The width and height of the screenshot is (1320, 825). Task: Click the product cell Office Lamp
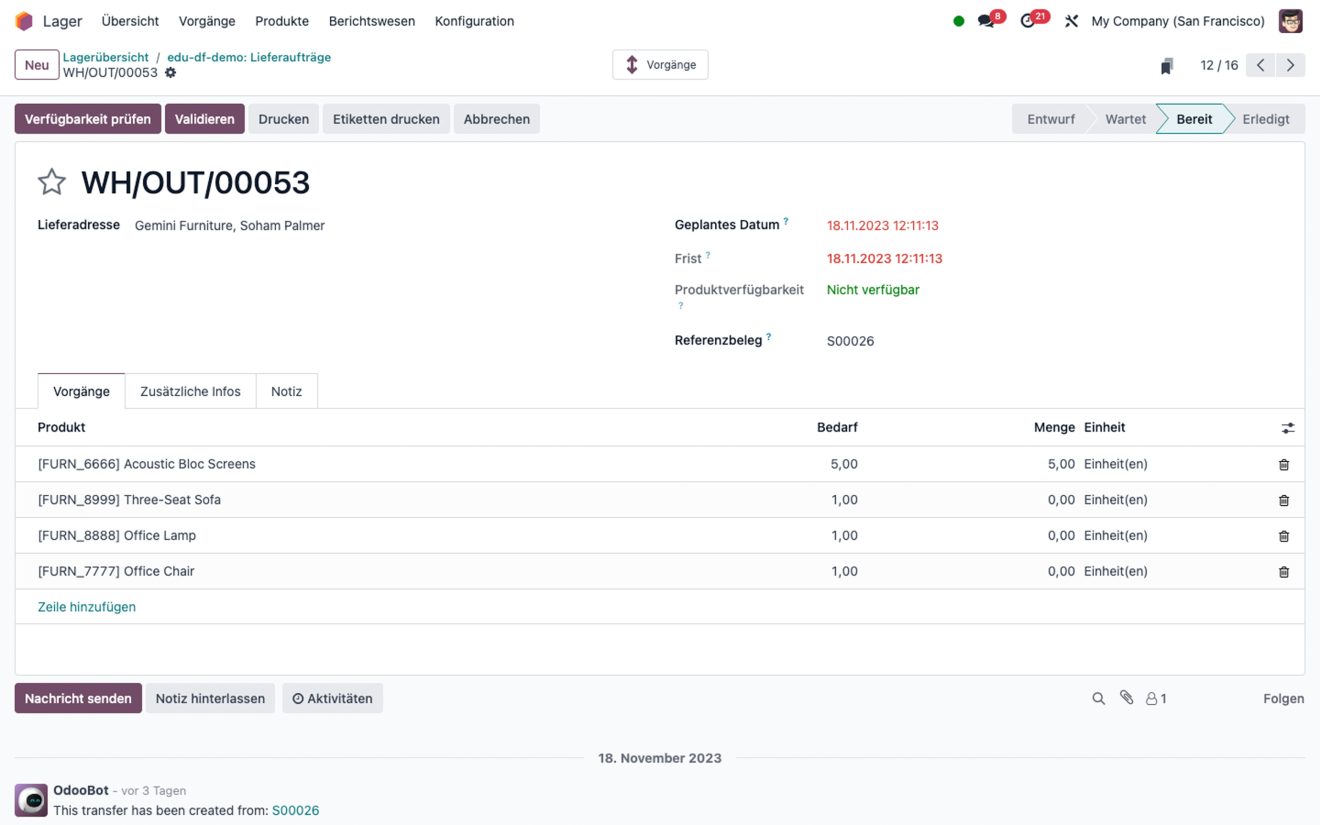click(117, 535)
